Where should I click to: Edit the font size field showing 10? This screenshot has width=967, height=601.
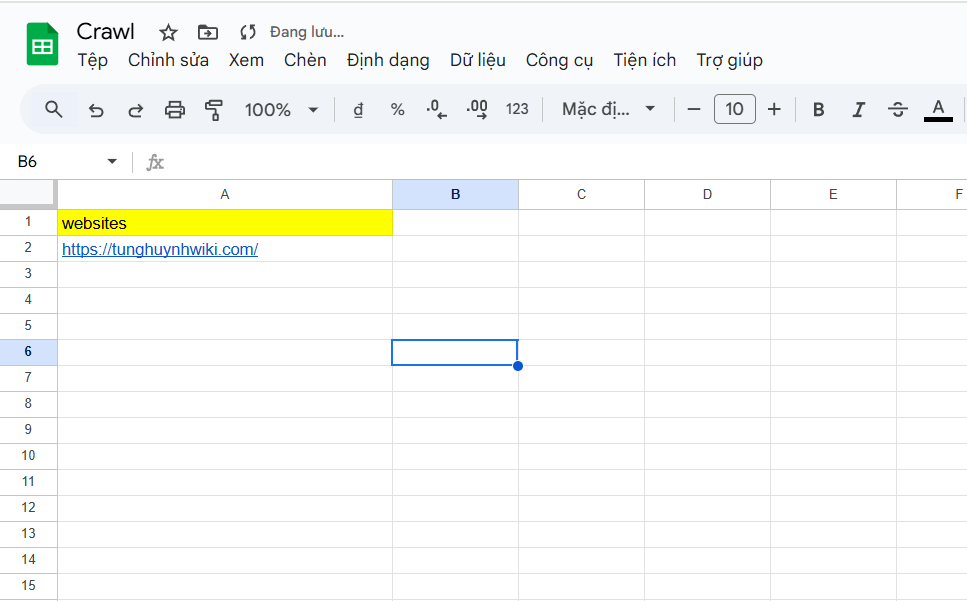pos(735,109)
